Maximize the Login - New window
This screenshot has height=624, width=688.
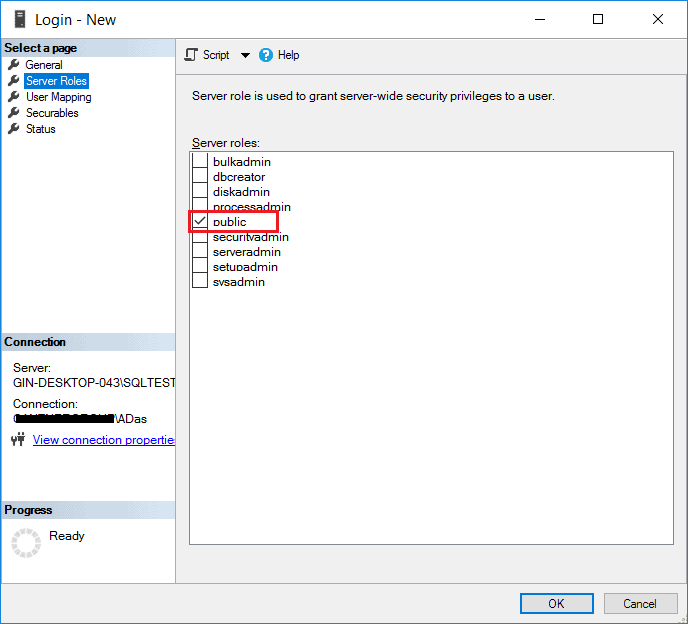click(598, 19)
